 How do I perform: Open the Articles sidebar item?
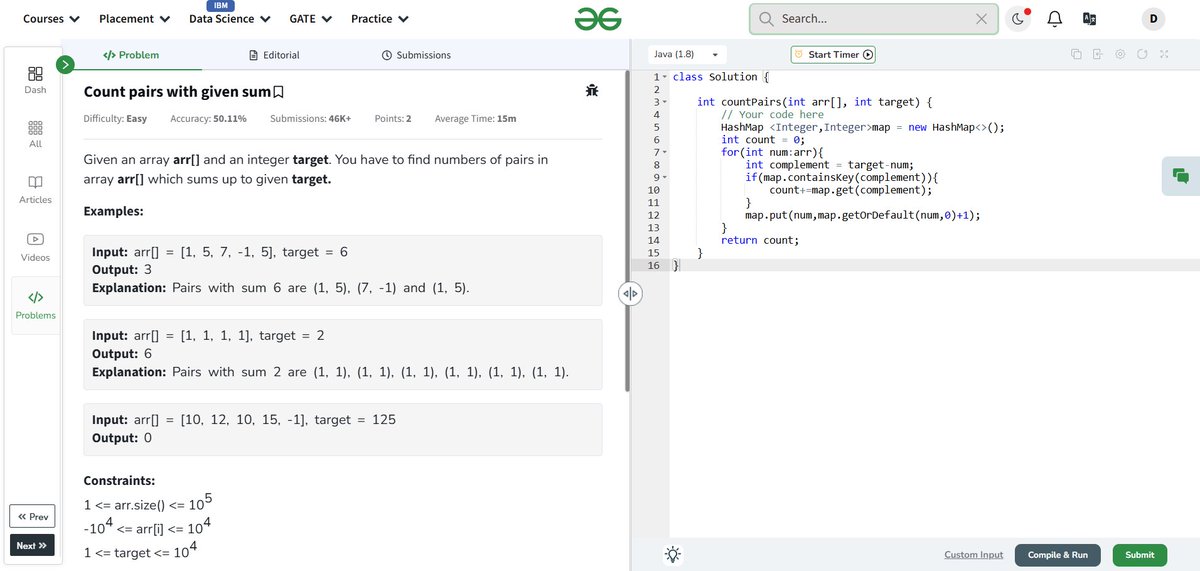point(35,190)
